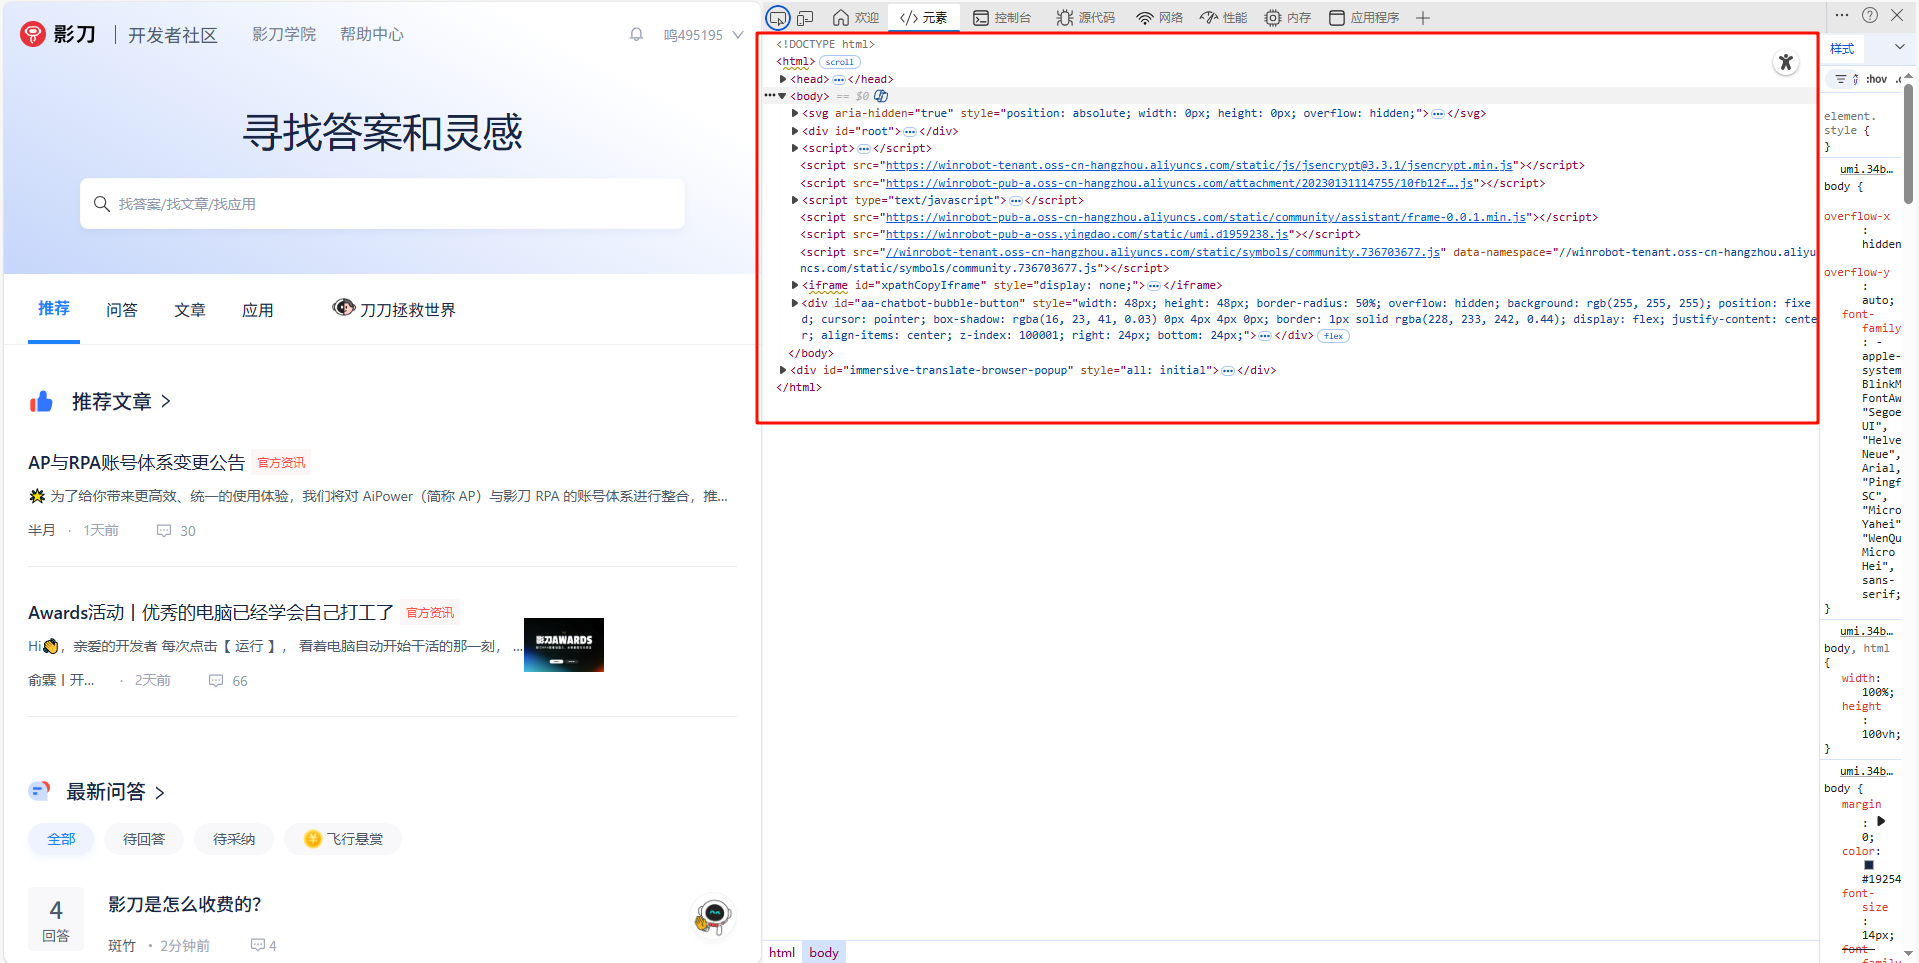Open the 应用程序 (Application) tab
Image resolution: width=1919 pixels, height=963 pixels.
pos(1364,18)
